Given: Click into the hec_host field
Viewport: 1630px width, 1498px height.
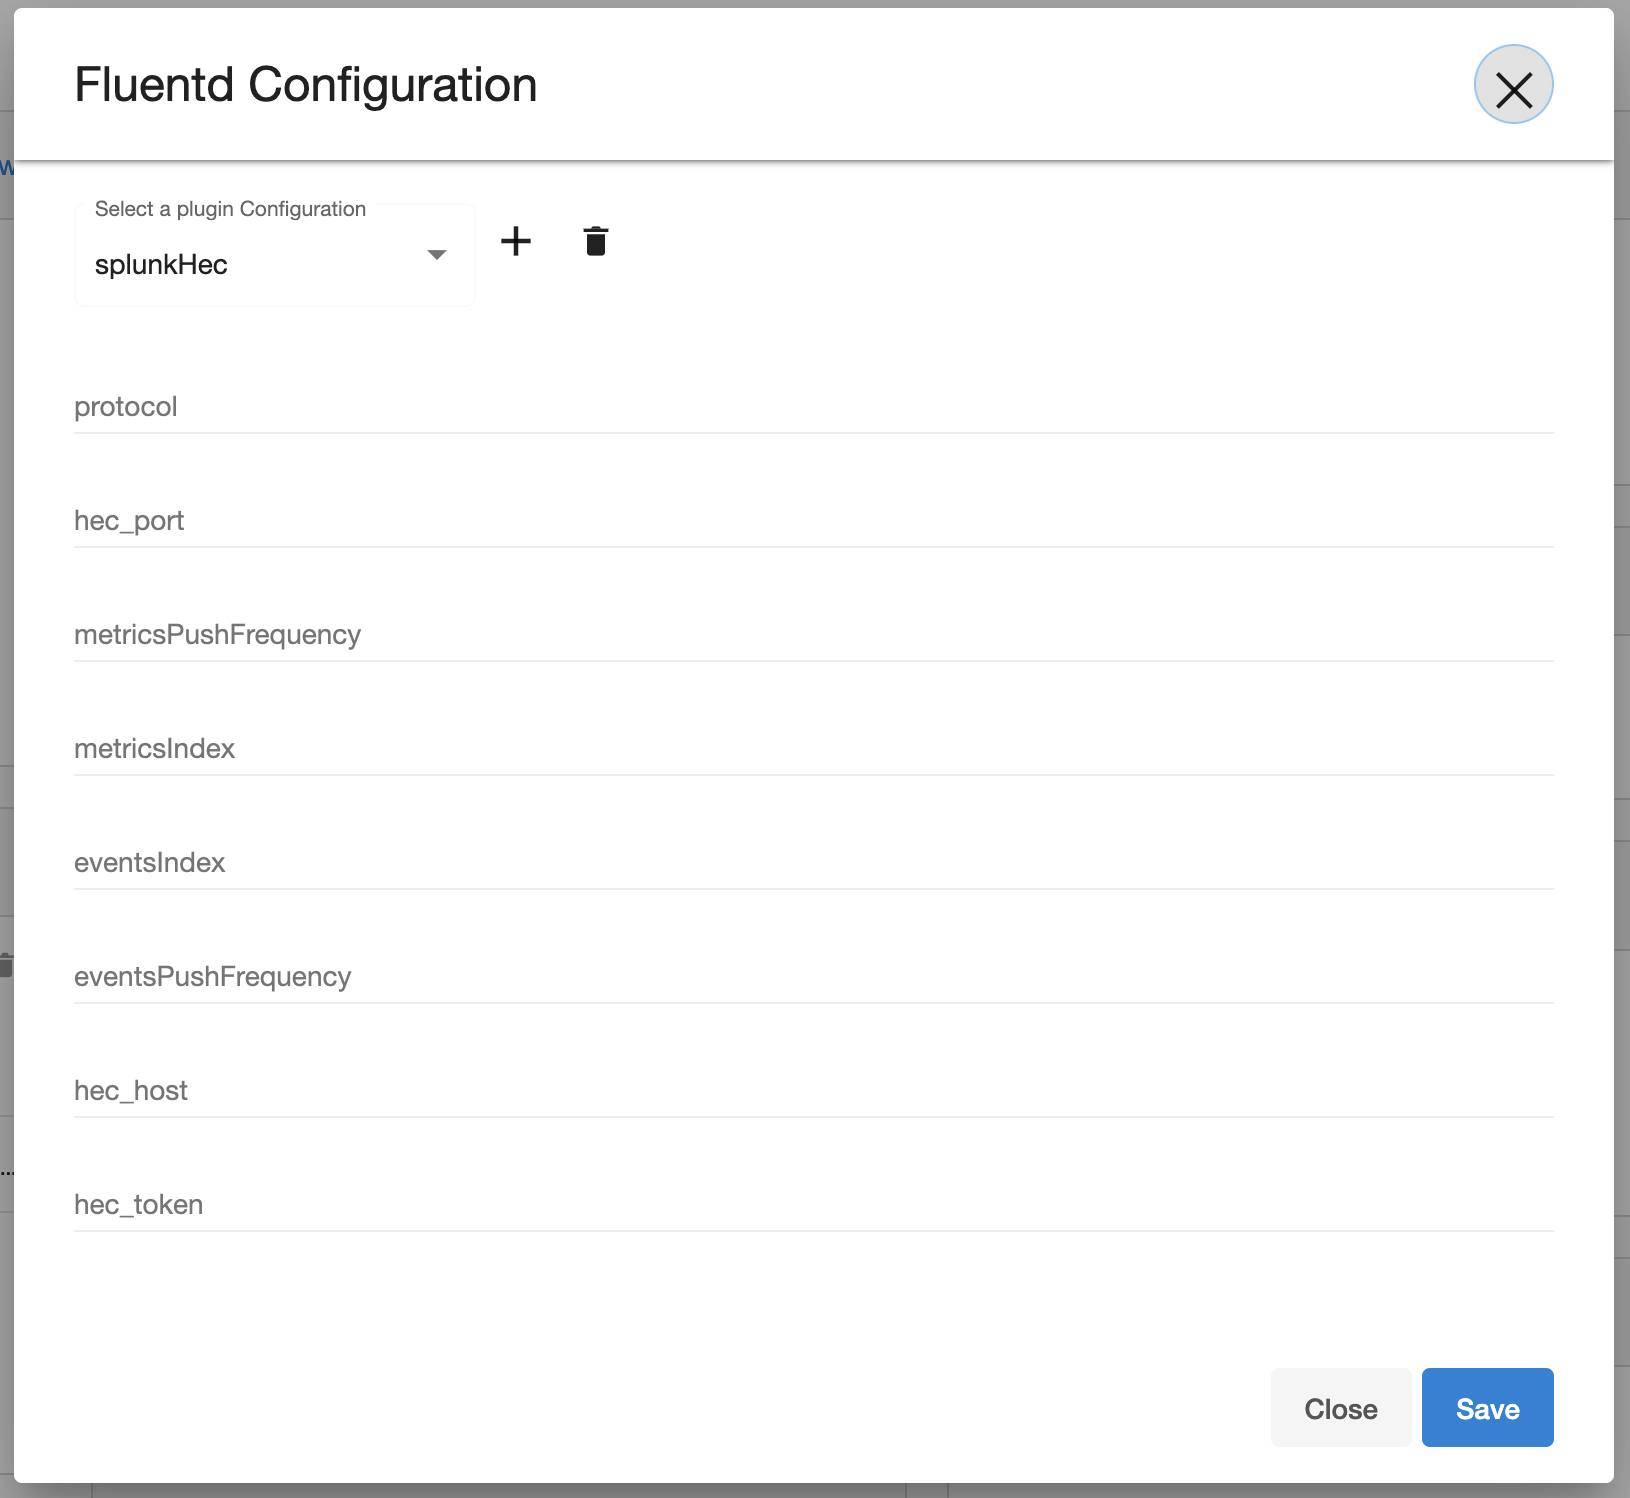Looking at the screenshot, I should (812, 1091).
